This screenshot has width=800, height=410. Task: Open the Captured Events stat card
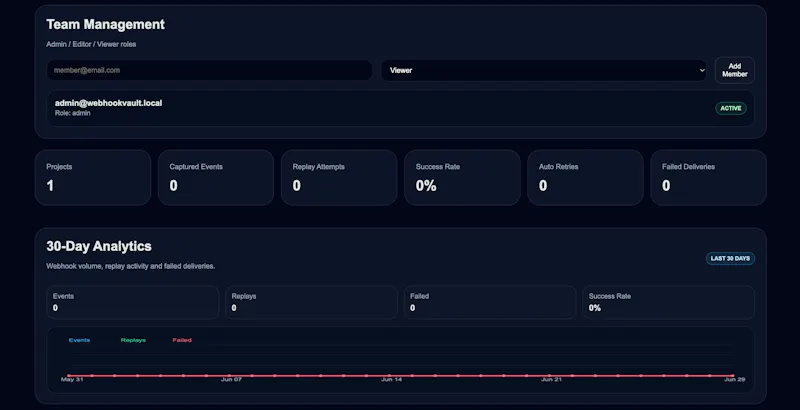pyautogui.click(x=216, y=177)
